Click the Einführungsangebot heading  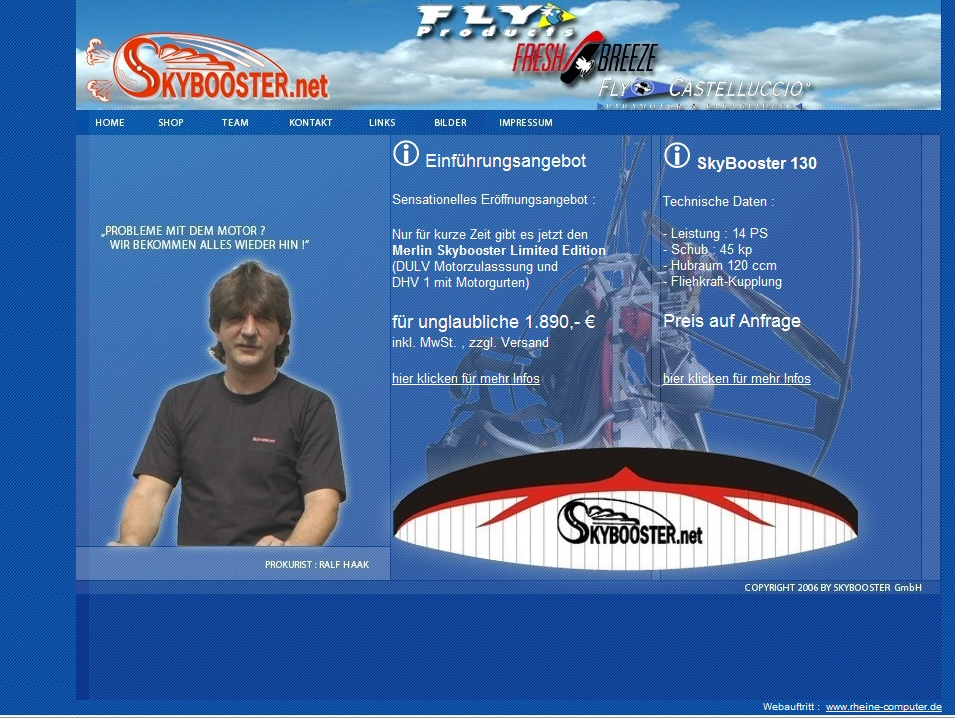[506, 161]
